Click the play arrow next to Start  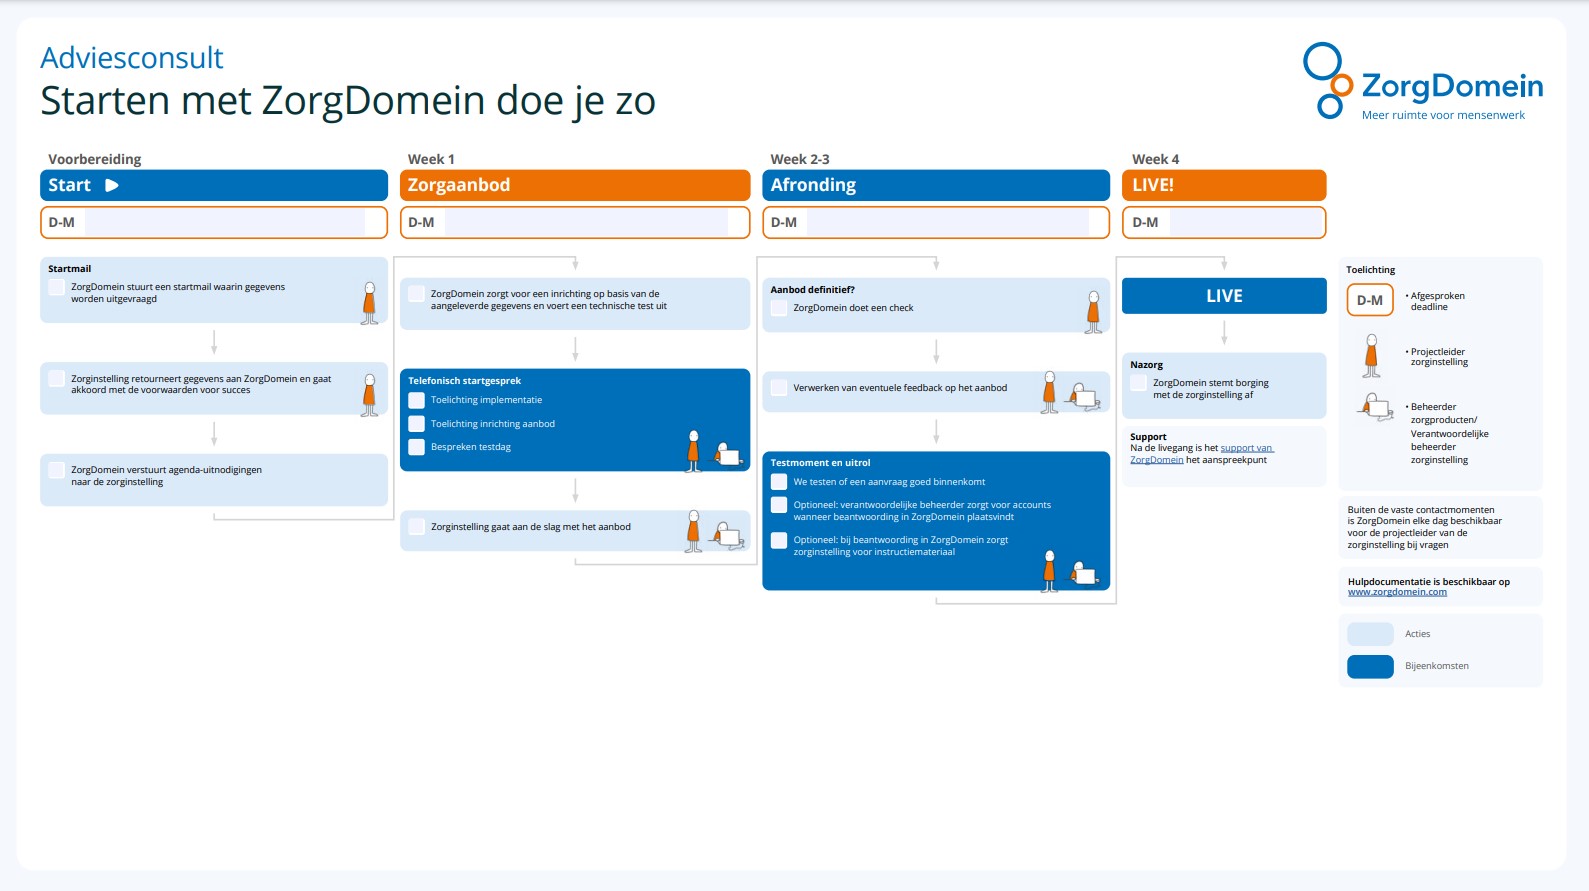point(112,185)
